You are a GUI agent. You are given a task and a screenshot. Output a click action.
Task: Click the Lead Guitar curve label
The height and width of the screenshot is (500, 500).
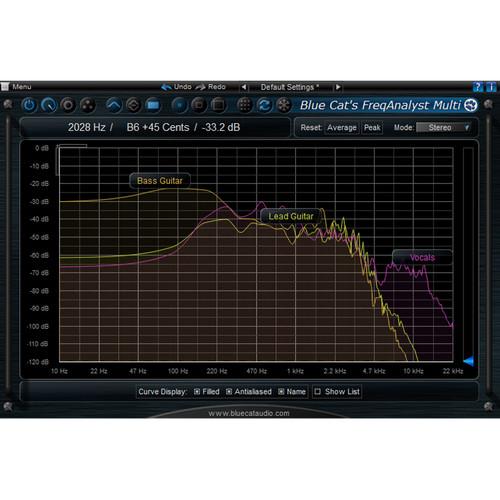click(291, 217)
